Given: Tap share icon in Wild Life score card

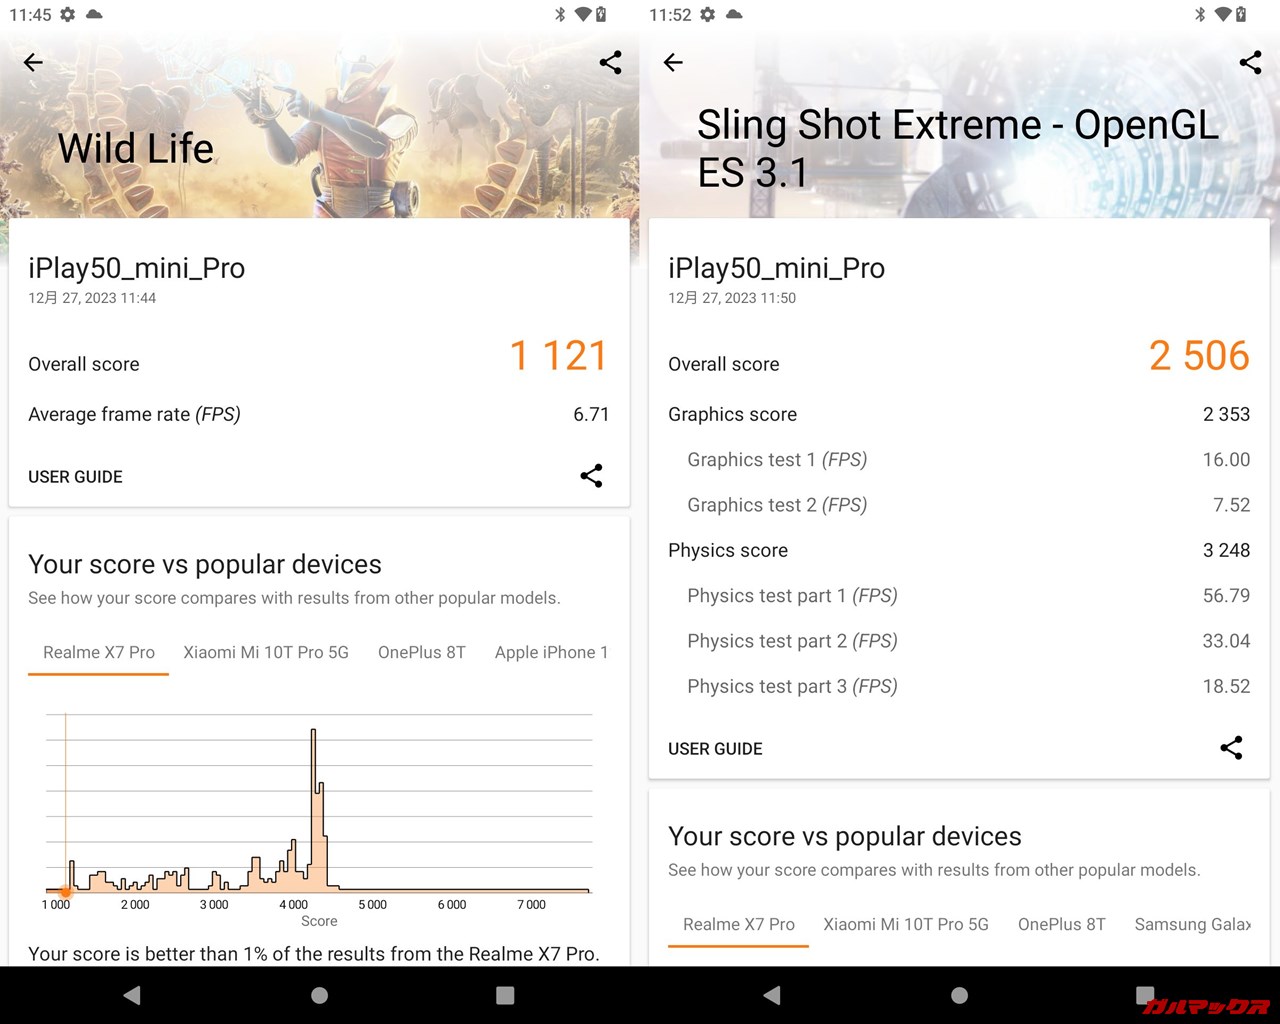Looking at the screenshot, I should point(591,476).
